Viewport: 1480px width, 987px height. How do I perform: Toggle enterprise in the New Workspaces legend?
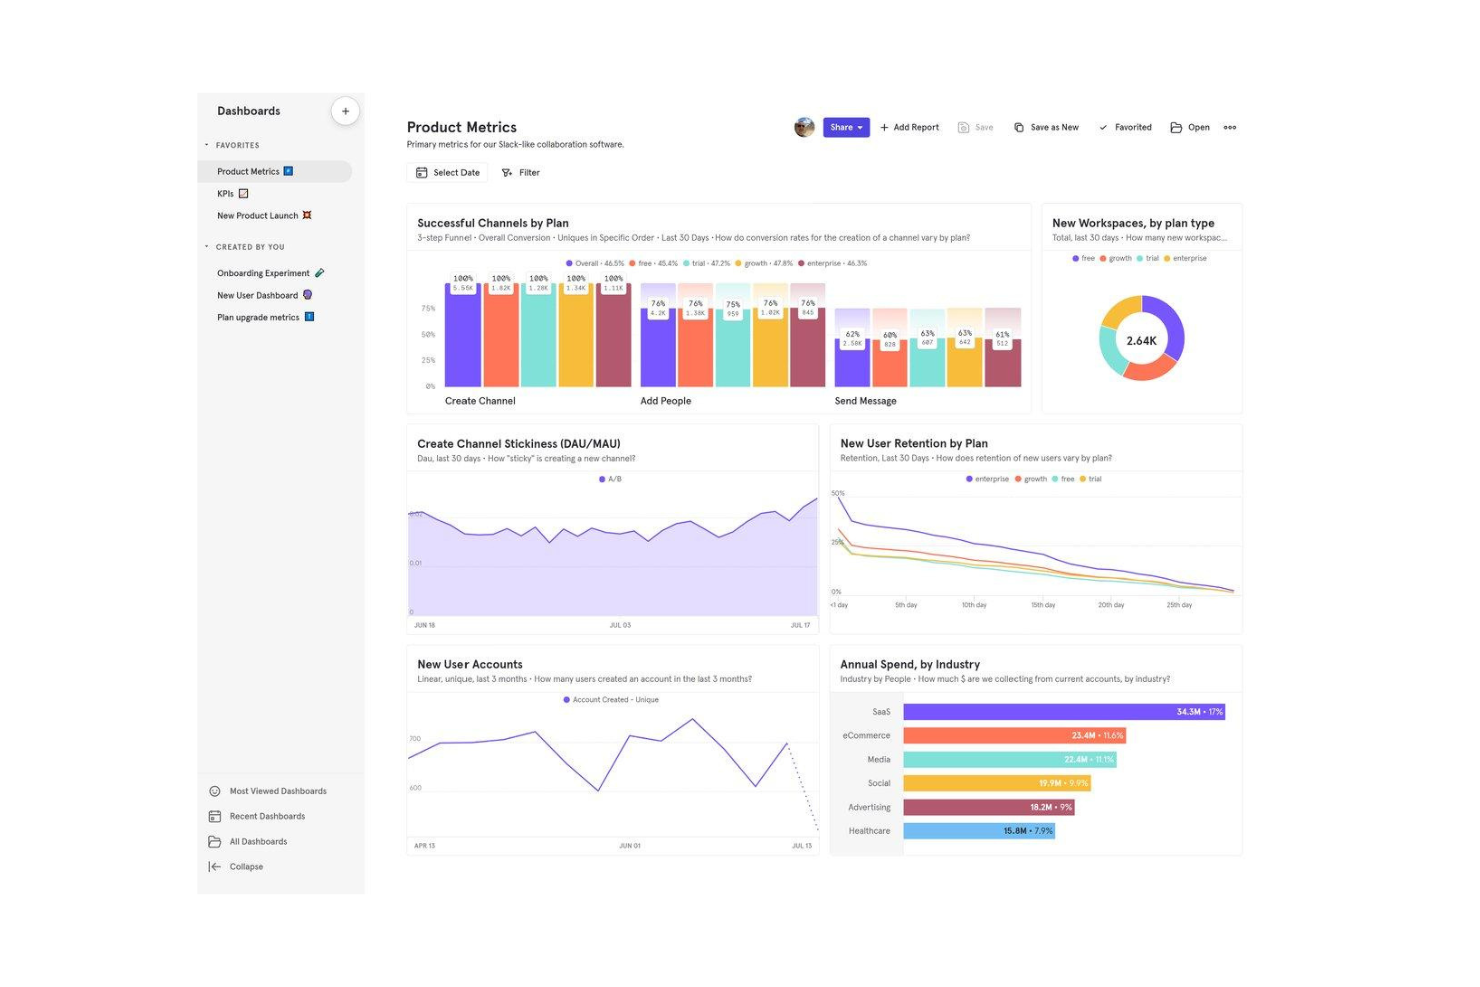[1185, 258]
